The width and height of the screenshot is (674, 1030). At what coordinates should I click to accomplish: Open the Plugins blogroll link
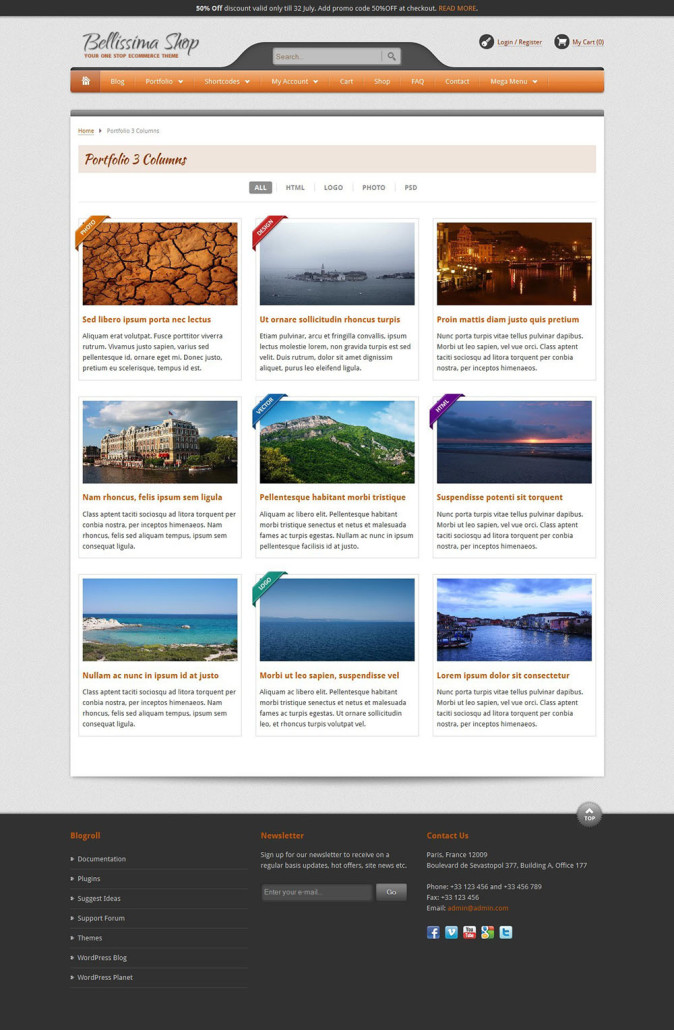pyautogui.click(x=89, y=879)
